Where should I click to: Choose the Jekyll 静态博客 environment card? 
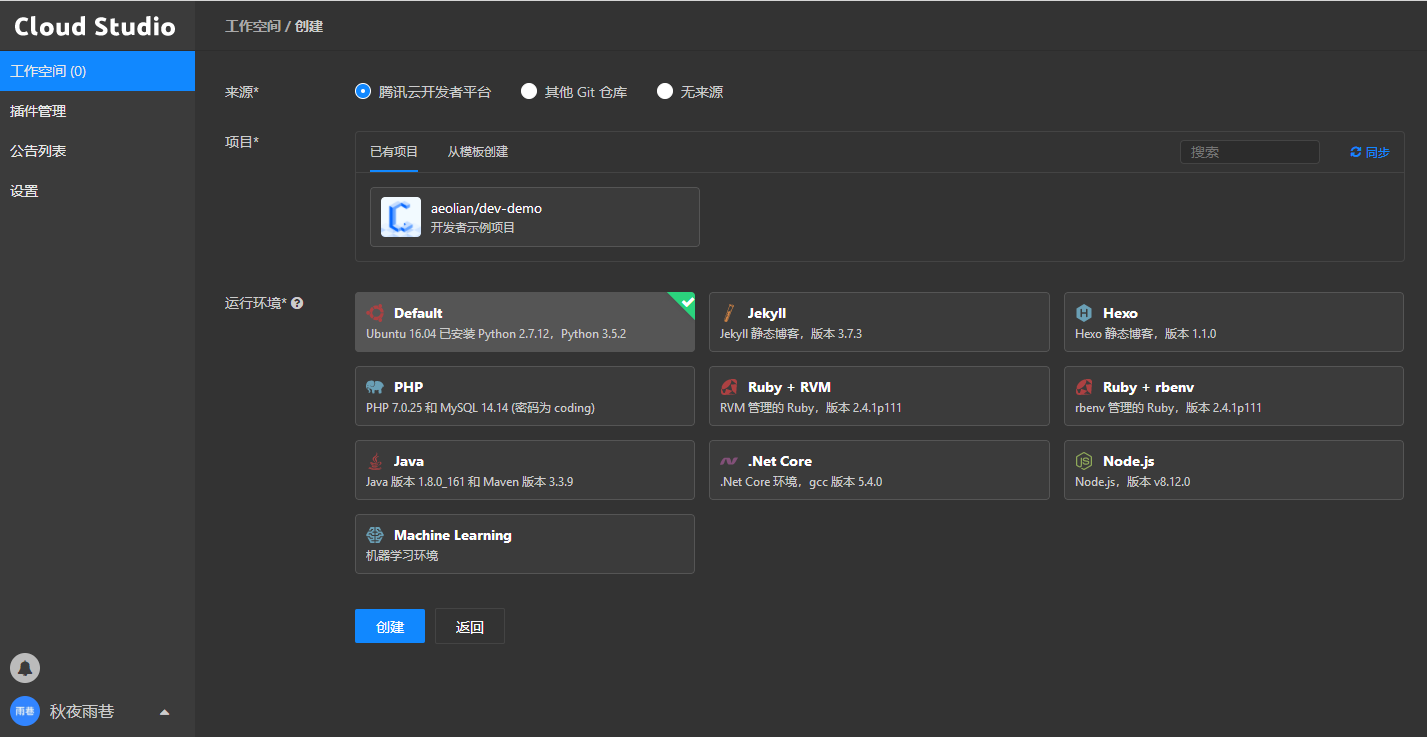click(x=879, y=322)
